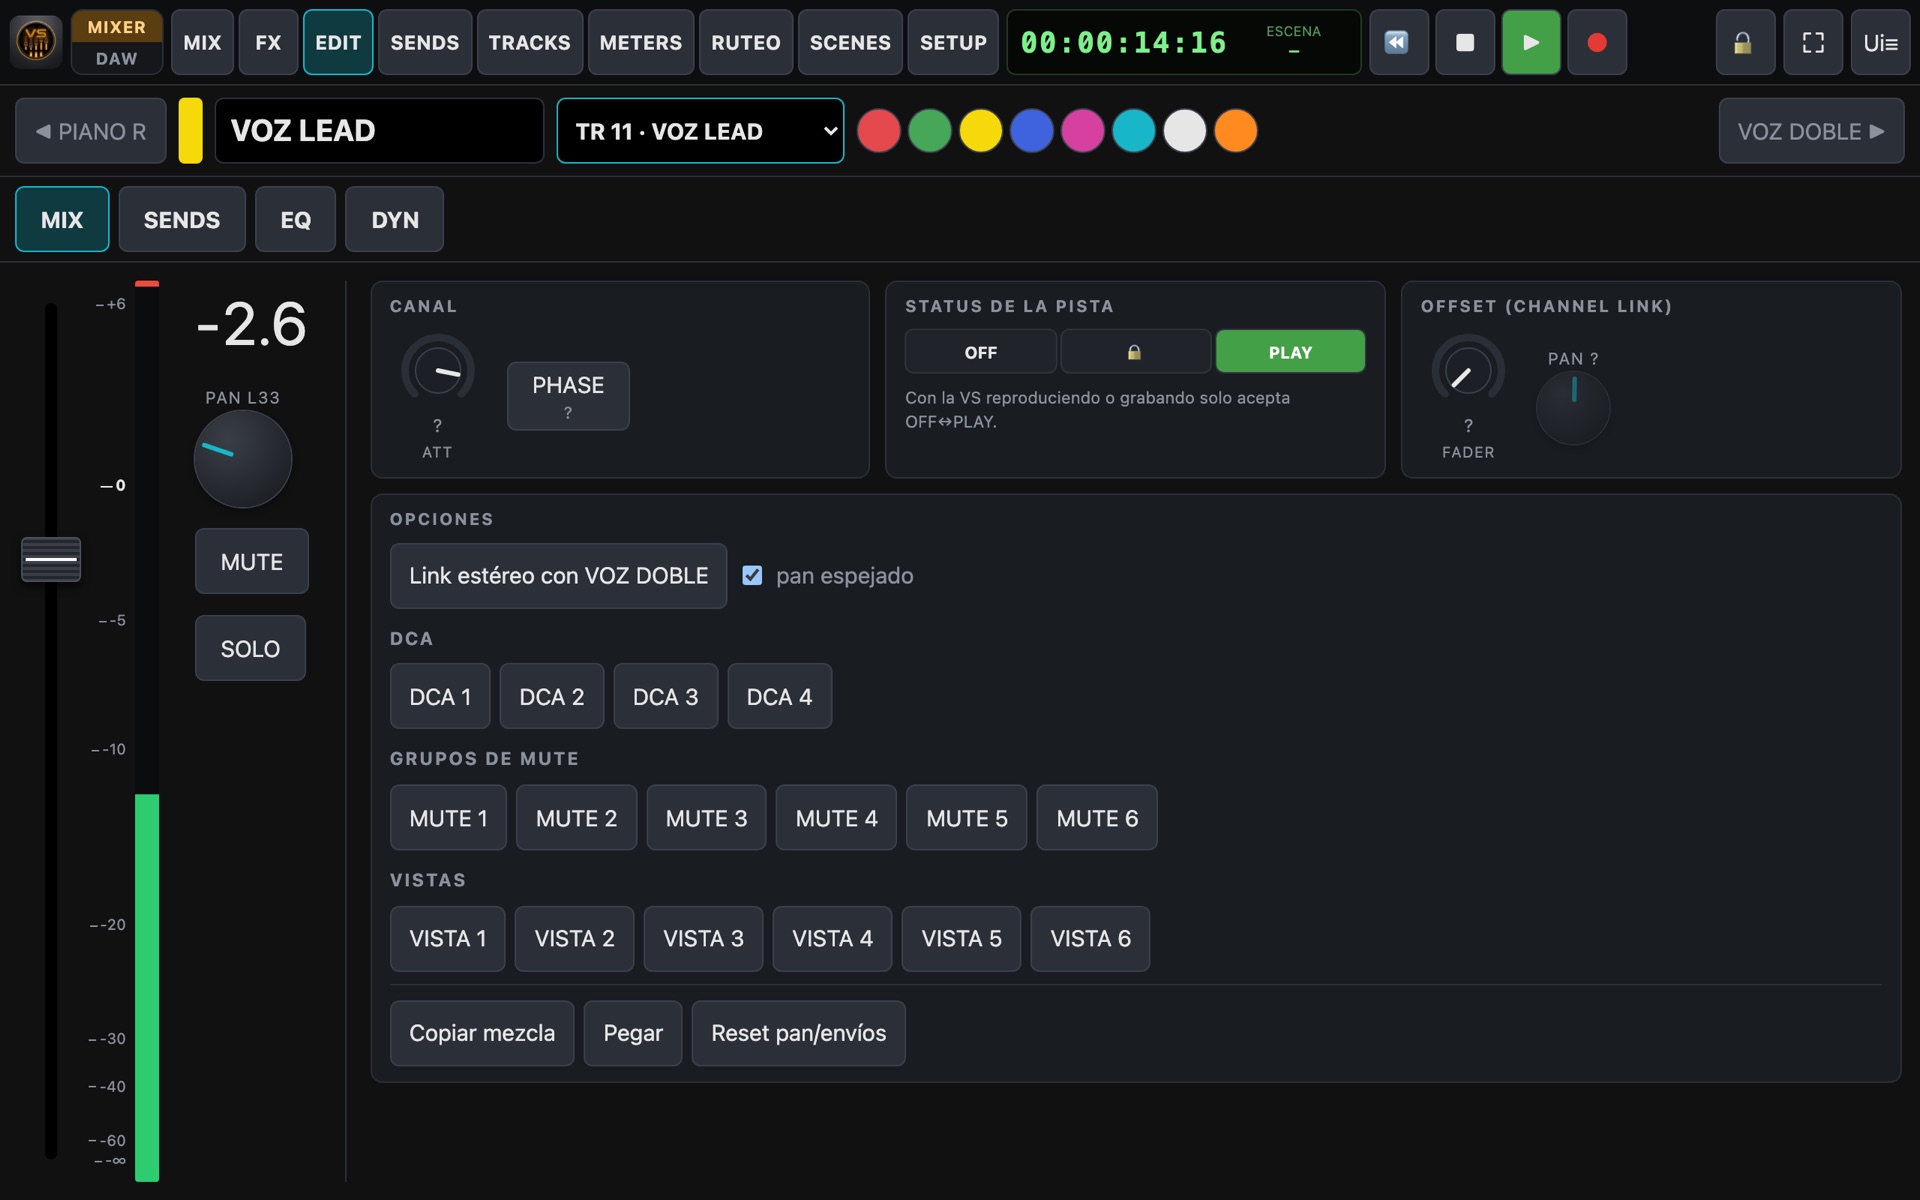The image size is (1920, 1200).
Task: Open the DYN sub-tab
Action: [x=395, y=219]
